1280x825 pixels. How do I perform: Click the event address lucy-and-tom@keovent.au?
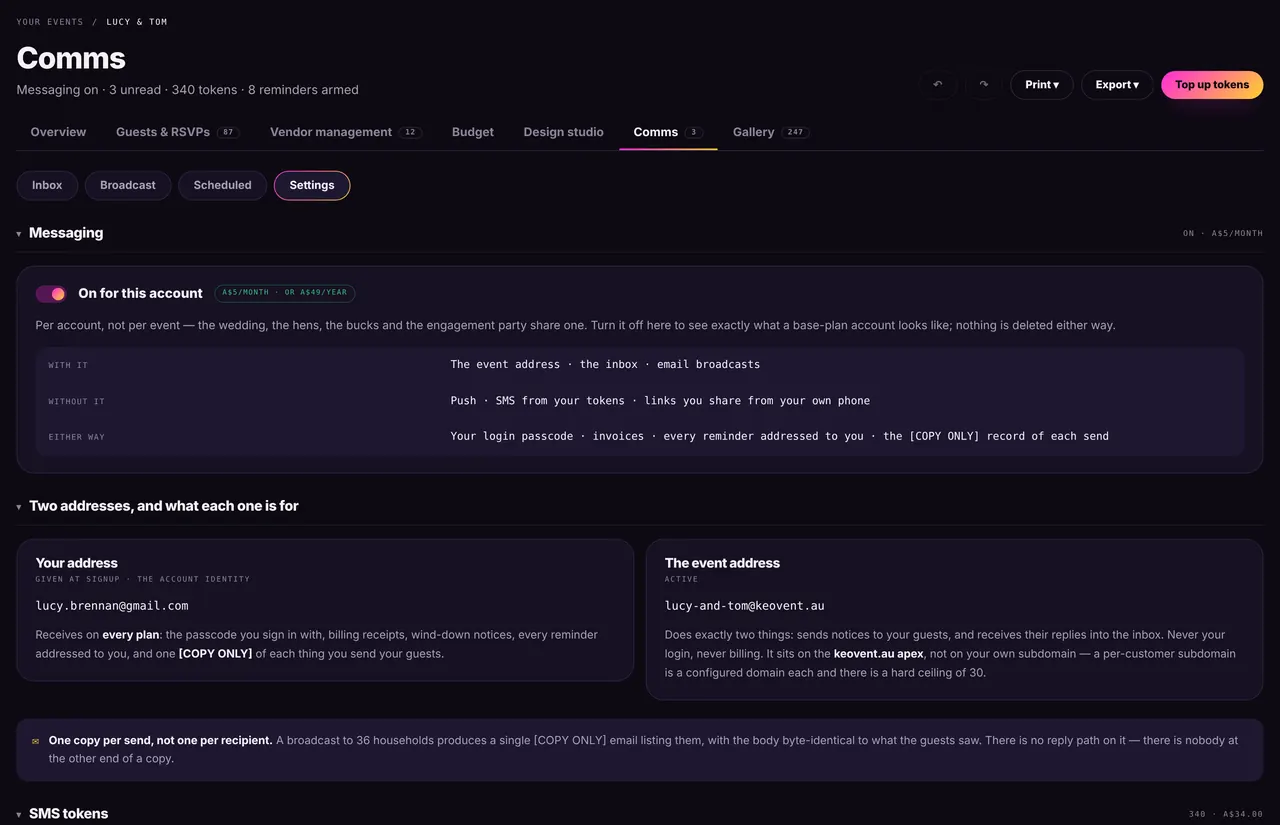pyautogui.click(x=745, y=606)
